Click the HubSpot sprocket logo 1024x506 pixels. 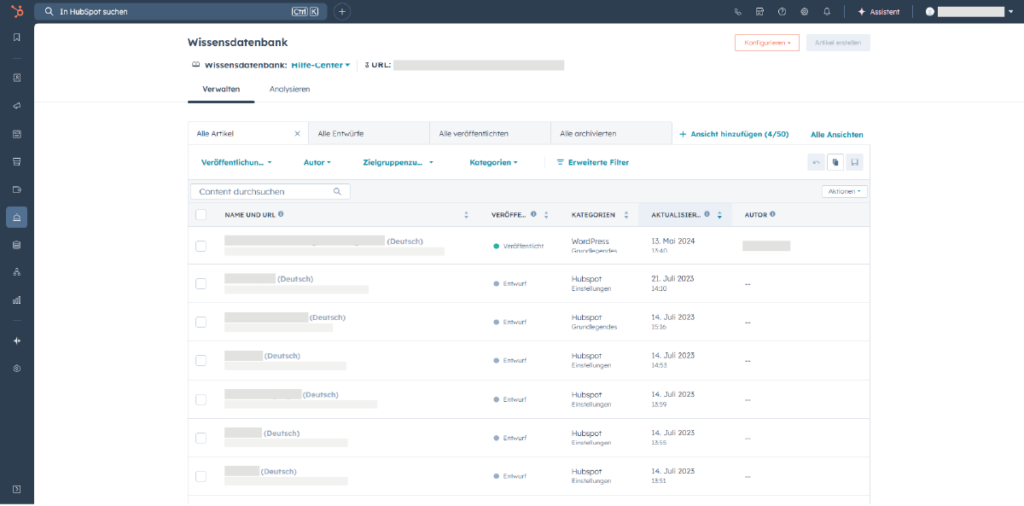coord(16,11)
